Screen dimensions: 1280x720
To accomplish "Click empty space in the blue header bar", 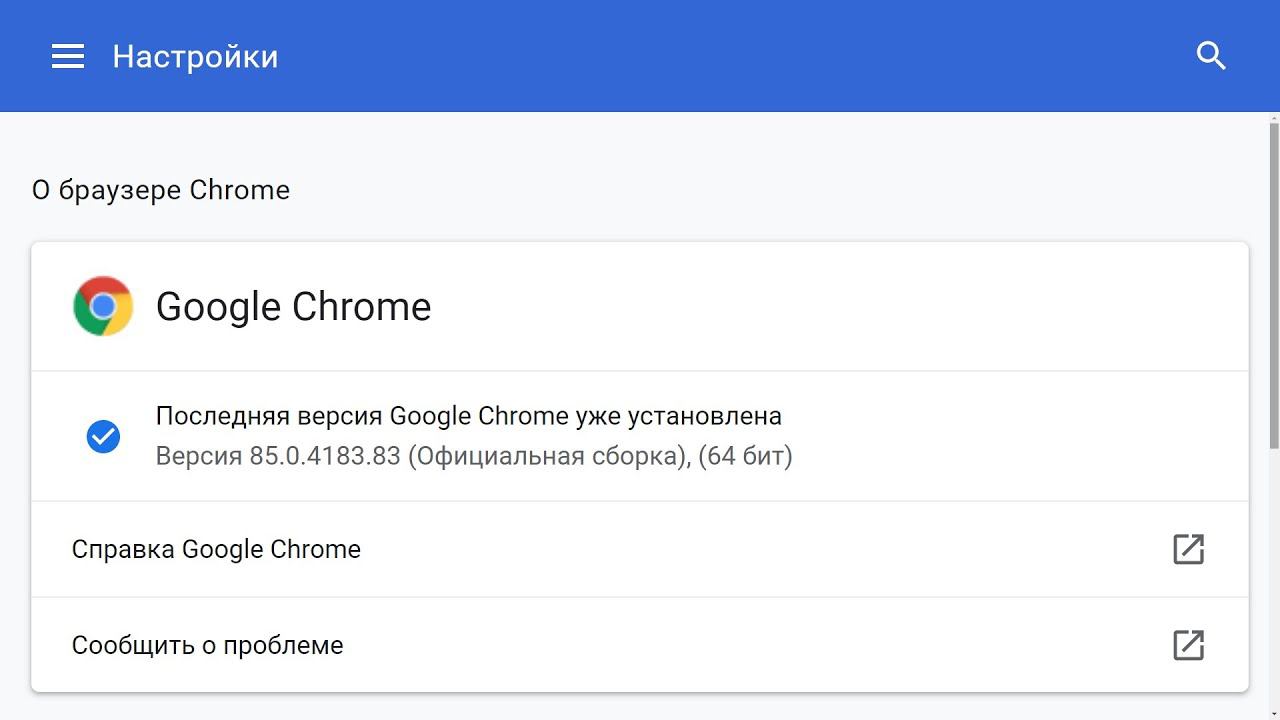I will pyautogui.click(x=700, y=56).
